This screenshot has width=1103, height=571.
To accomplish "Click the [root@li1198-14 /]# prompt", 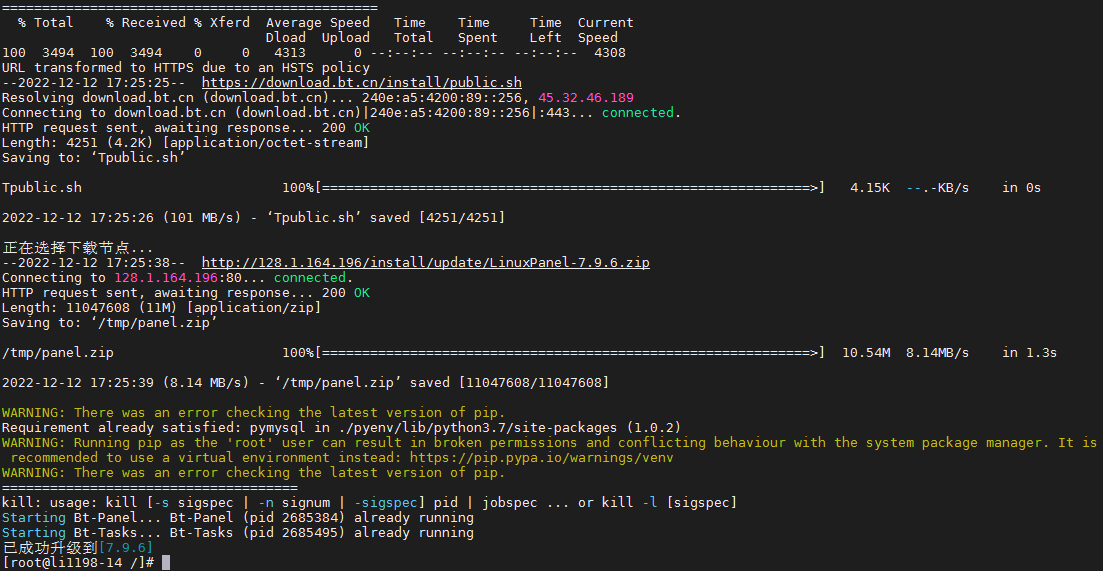I will (78, 563).
